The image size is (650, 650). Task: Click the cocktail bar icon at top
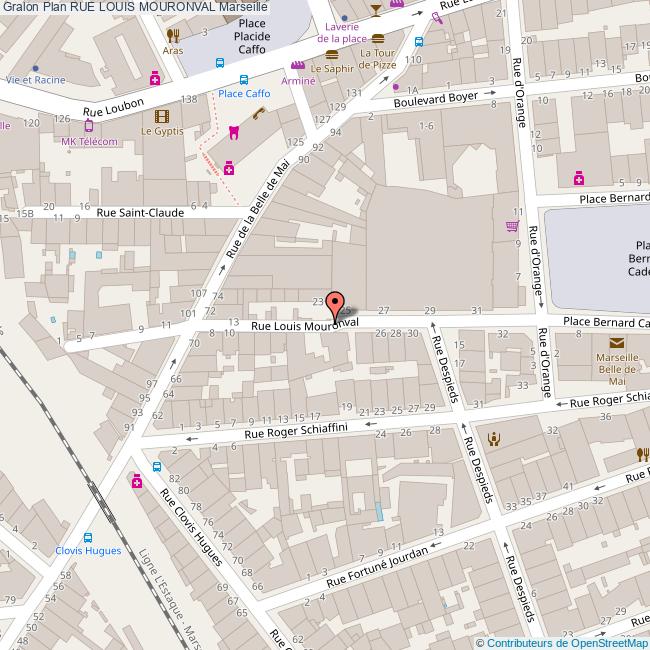(375, 10)
